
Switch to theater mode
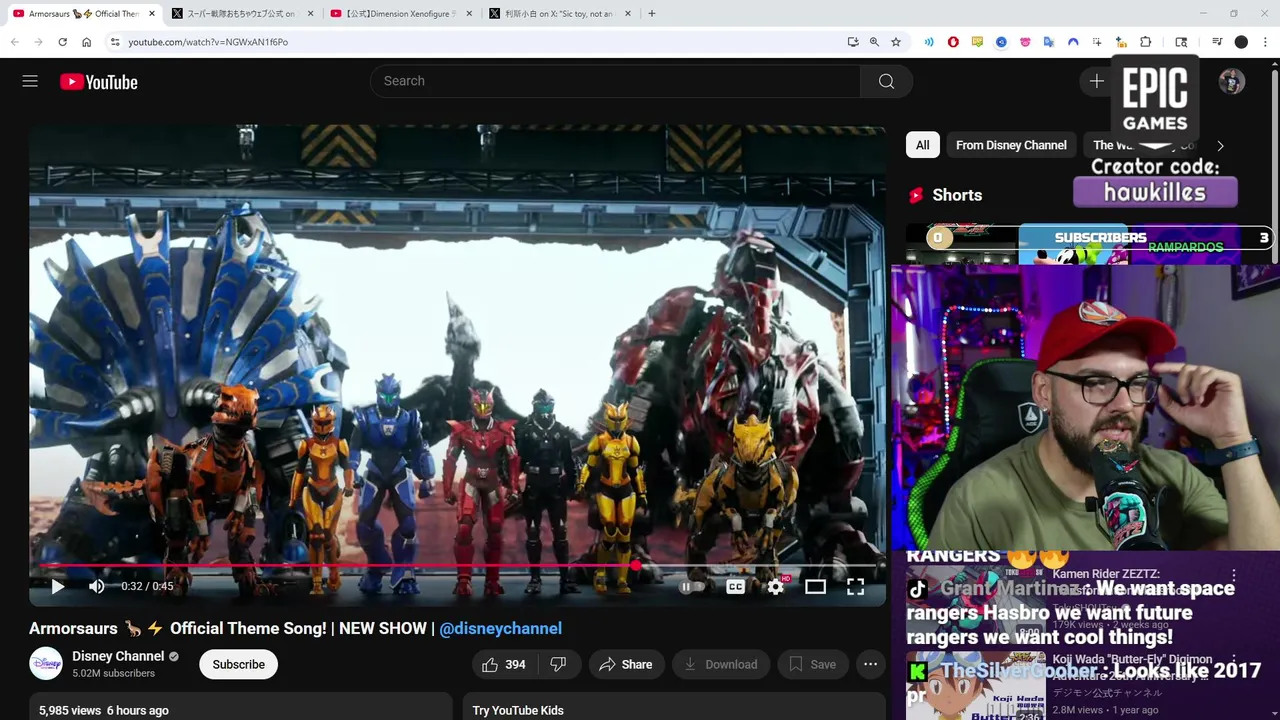coord(815,587)
